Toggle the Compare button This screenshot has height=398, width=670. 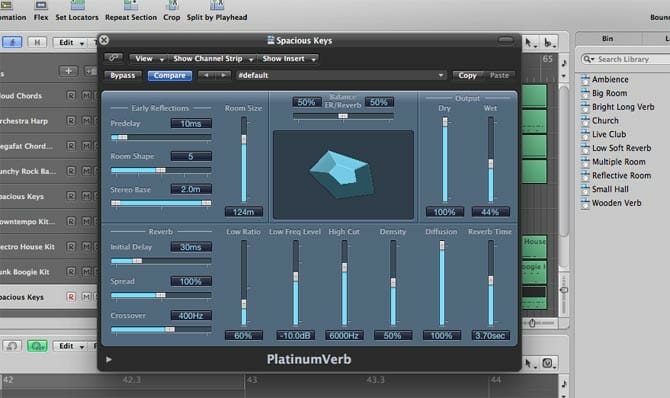pyautogui.click(x=170, y=75)
